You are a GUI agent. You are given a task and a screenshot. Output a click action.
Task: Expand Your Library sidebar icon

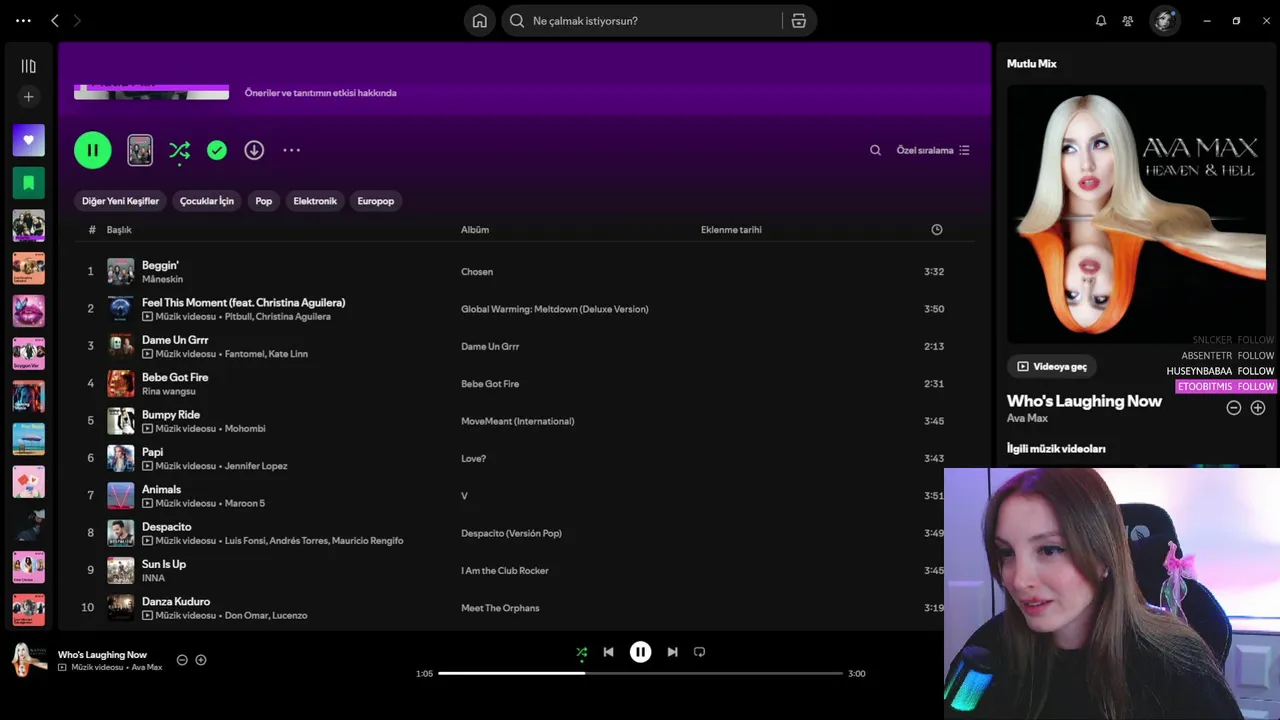tap(28, 66)
